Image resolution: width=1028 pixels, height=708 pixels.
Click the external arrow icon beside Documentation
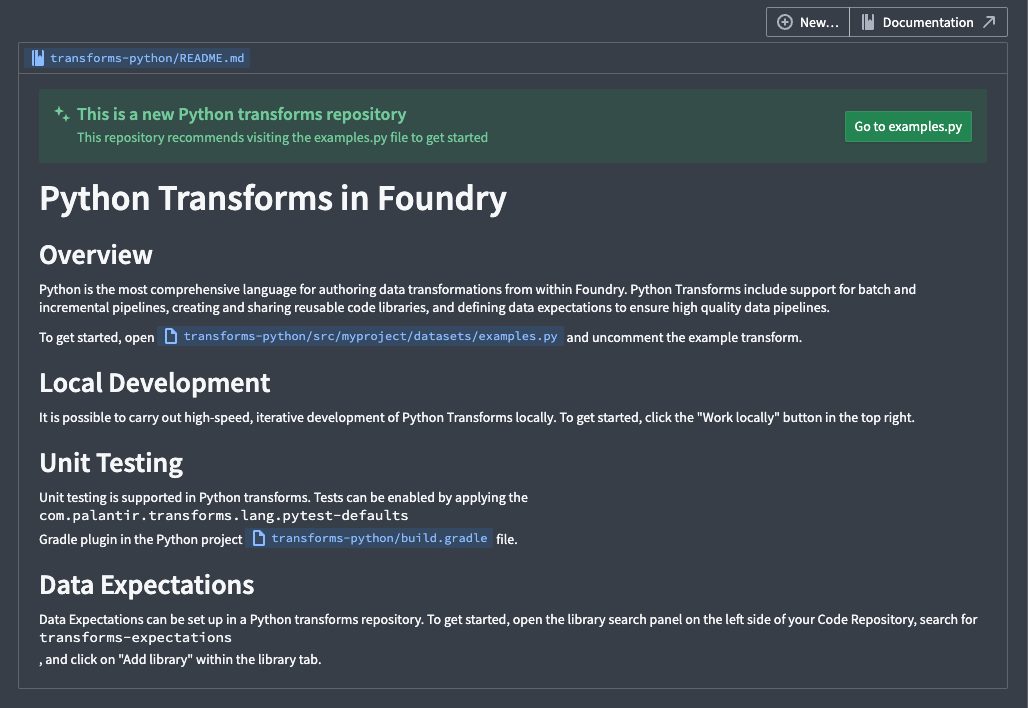coord(989,22)
